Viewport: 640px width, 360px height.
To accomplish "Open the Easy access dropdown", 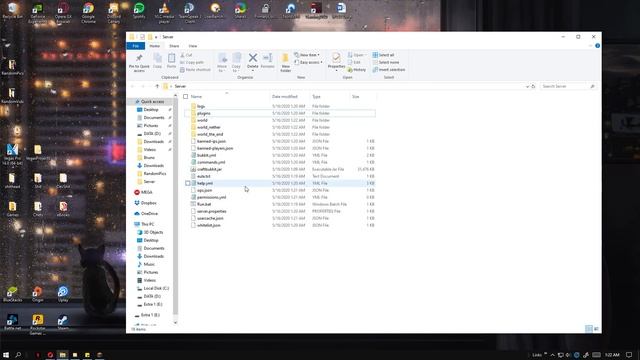I will click(309, 62).
